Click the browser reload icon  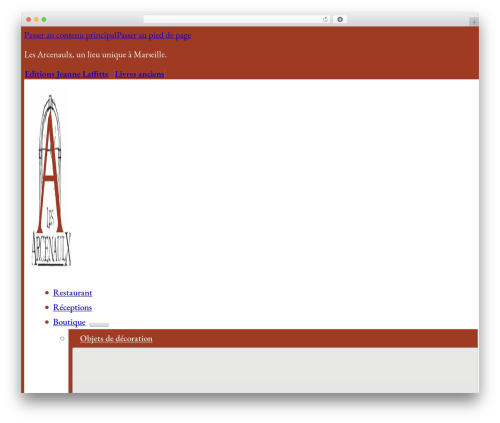click(x=325, y=19)
